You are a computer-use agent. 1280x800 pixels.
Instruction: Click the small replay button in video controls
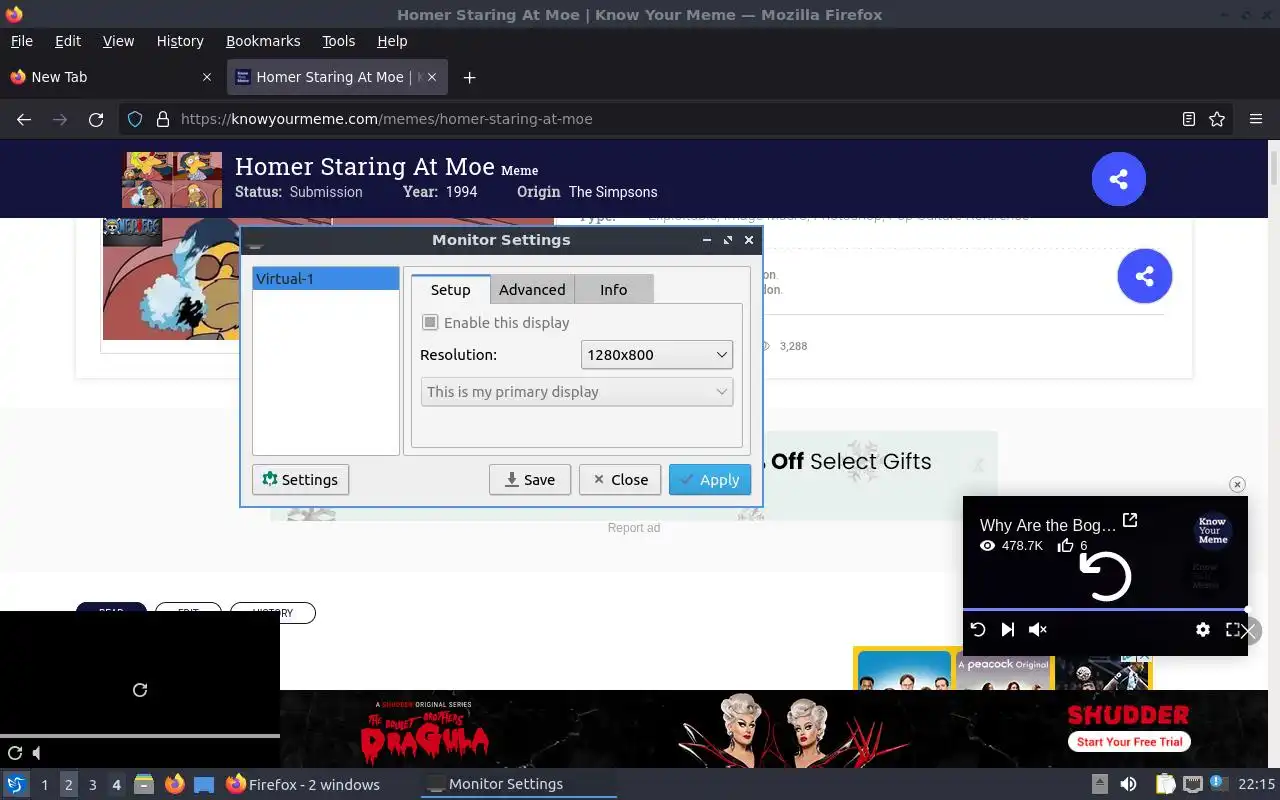[x=978, y=629]
